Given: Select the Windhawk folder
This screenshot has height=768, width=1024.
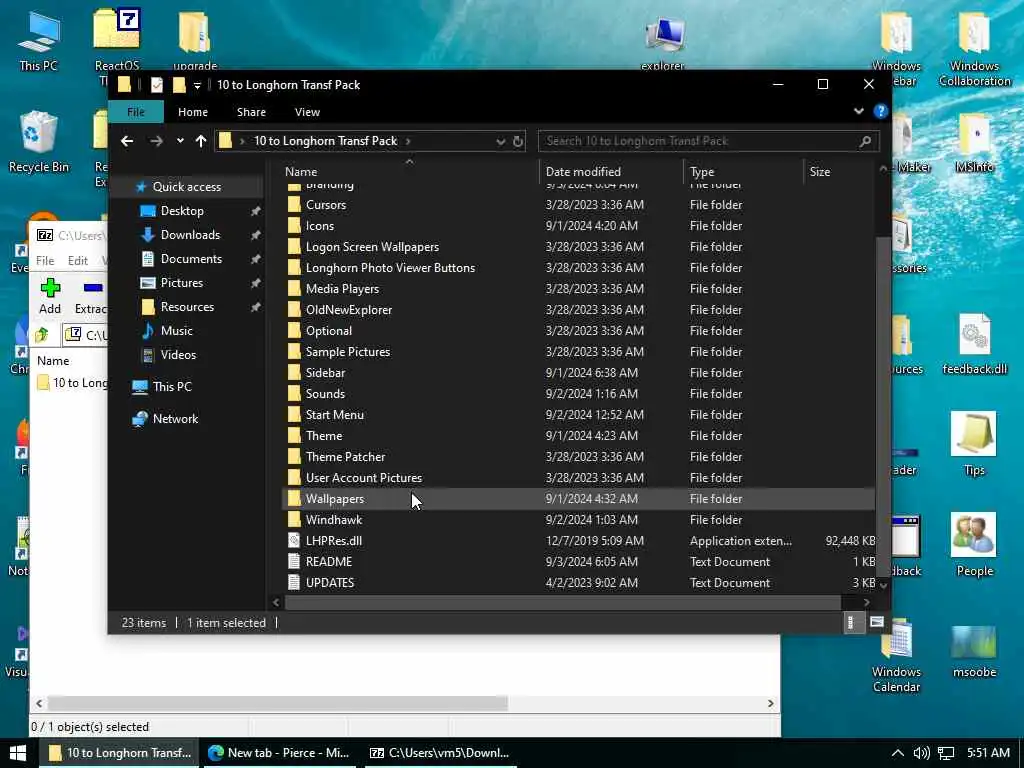Looking at the screenshot, I should (x=334, y=520).
